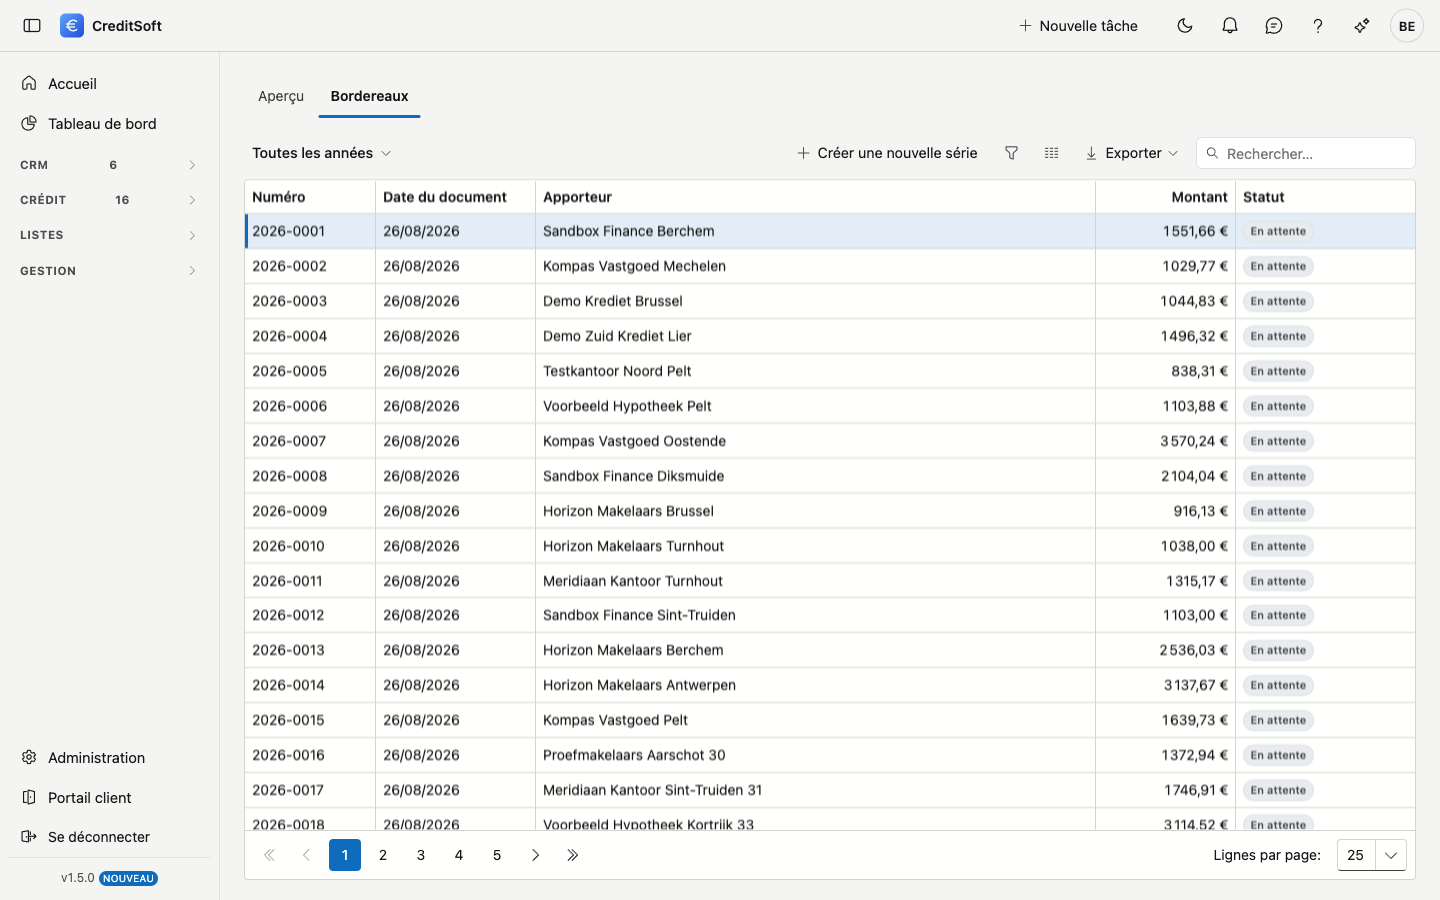Open the chat messages icon

[1274, 26]
